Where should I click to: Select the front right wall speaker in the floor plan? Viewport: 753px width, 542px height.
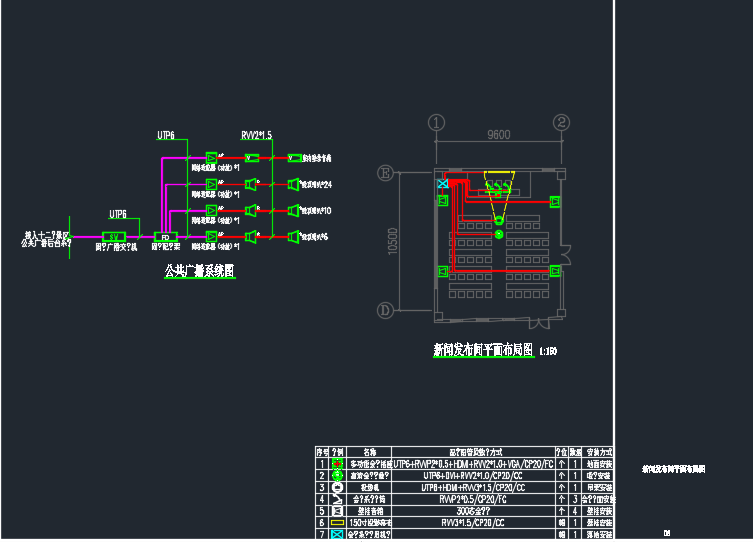point(555,201)
